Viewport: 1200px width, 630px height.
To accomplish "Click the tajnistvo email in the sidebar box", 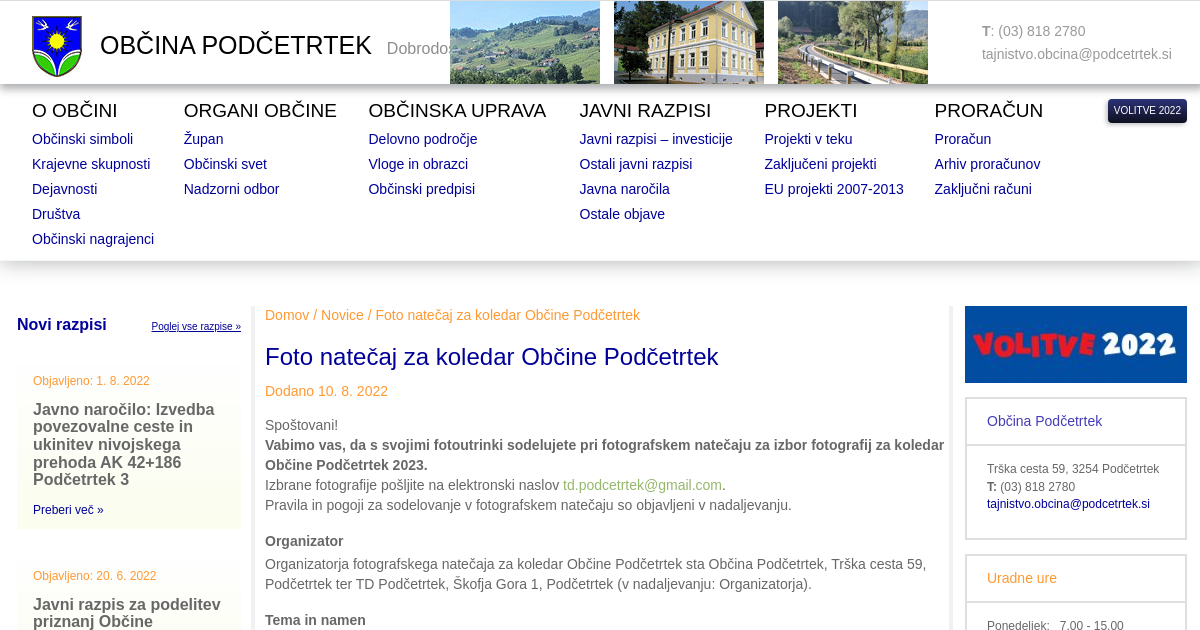I will tap(1068, 504).
